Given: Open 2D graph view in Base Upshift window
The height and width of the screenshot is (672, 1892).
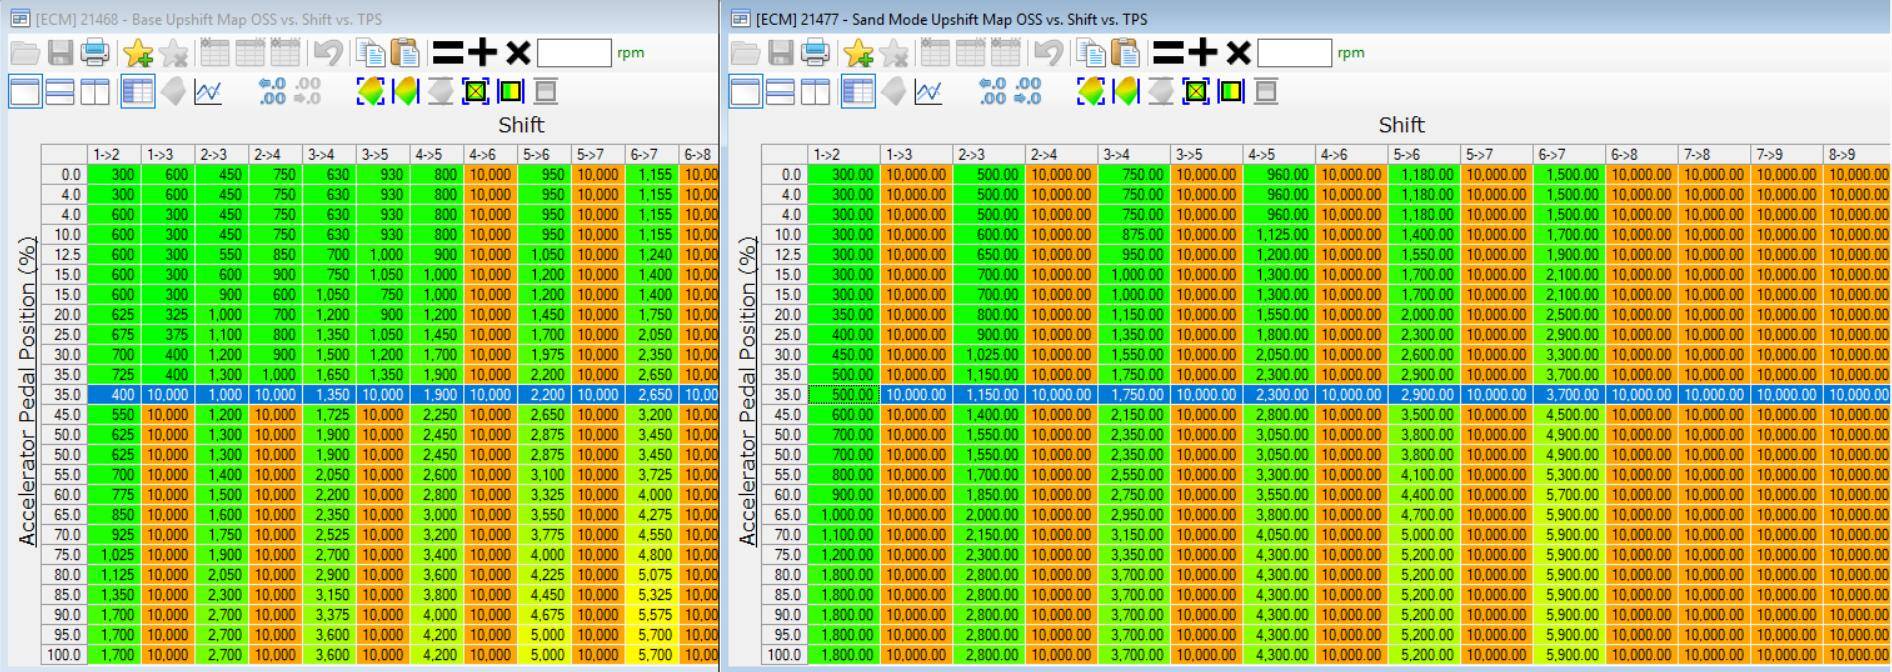Looking at the screenshot, I should coord(208,92).
